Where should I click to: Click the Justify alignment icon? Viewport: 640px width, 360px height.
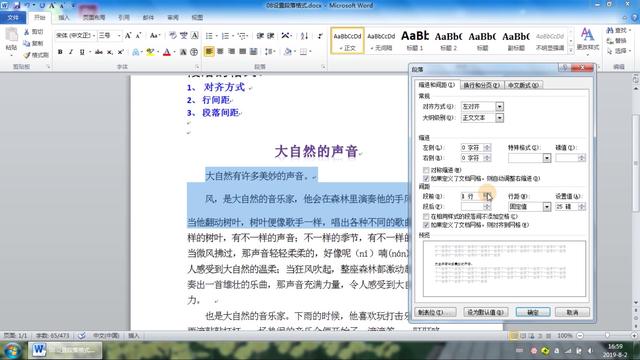point(242,51)
